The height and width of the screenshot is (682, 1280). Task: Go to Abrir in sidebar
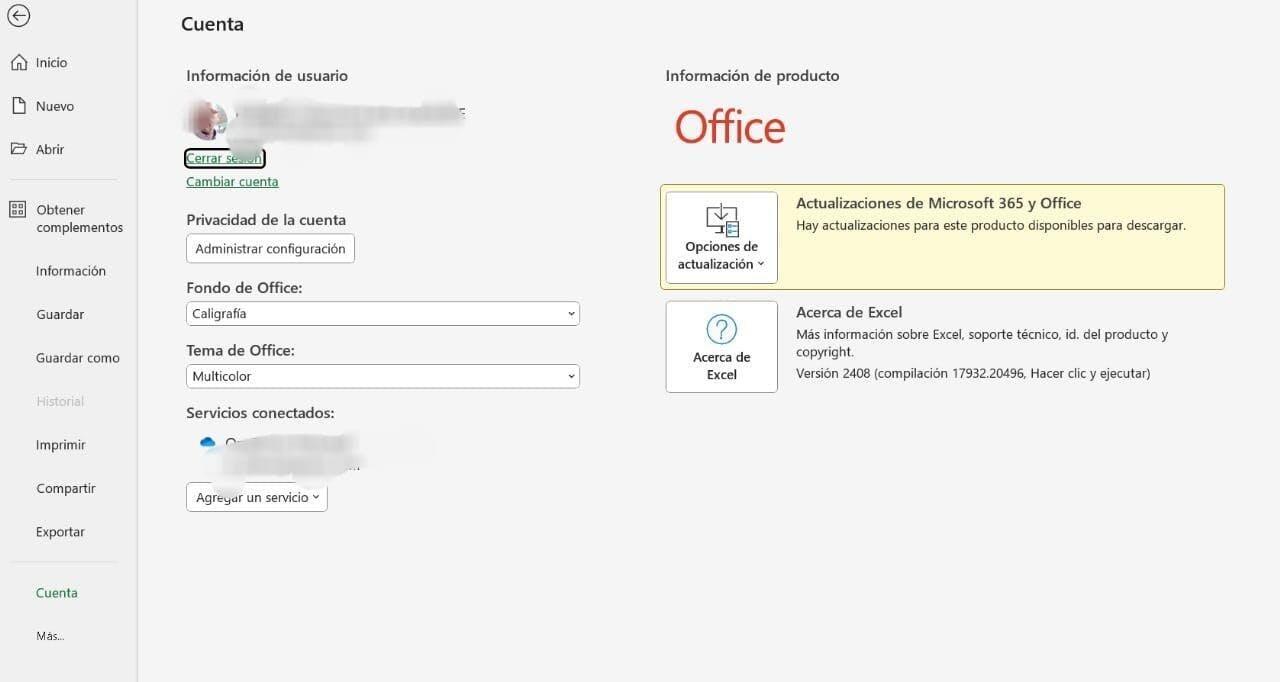click(50, 149)
